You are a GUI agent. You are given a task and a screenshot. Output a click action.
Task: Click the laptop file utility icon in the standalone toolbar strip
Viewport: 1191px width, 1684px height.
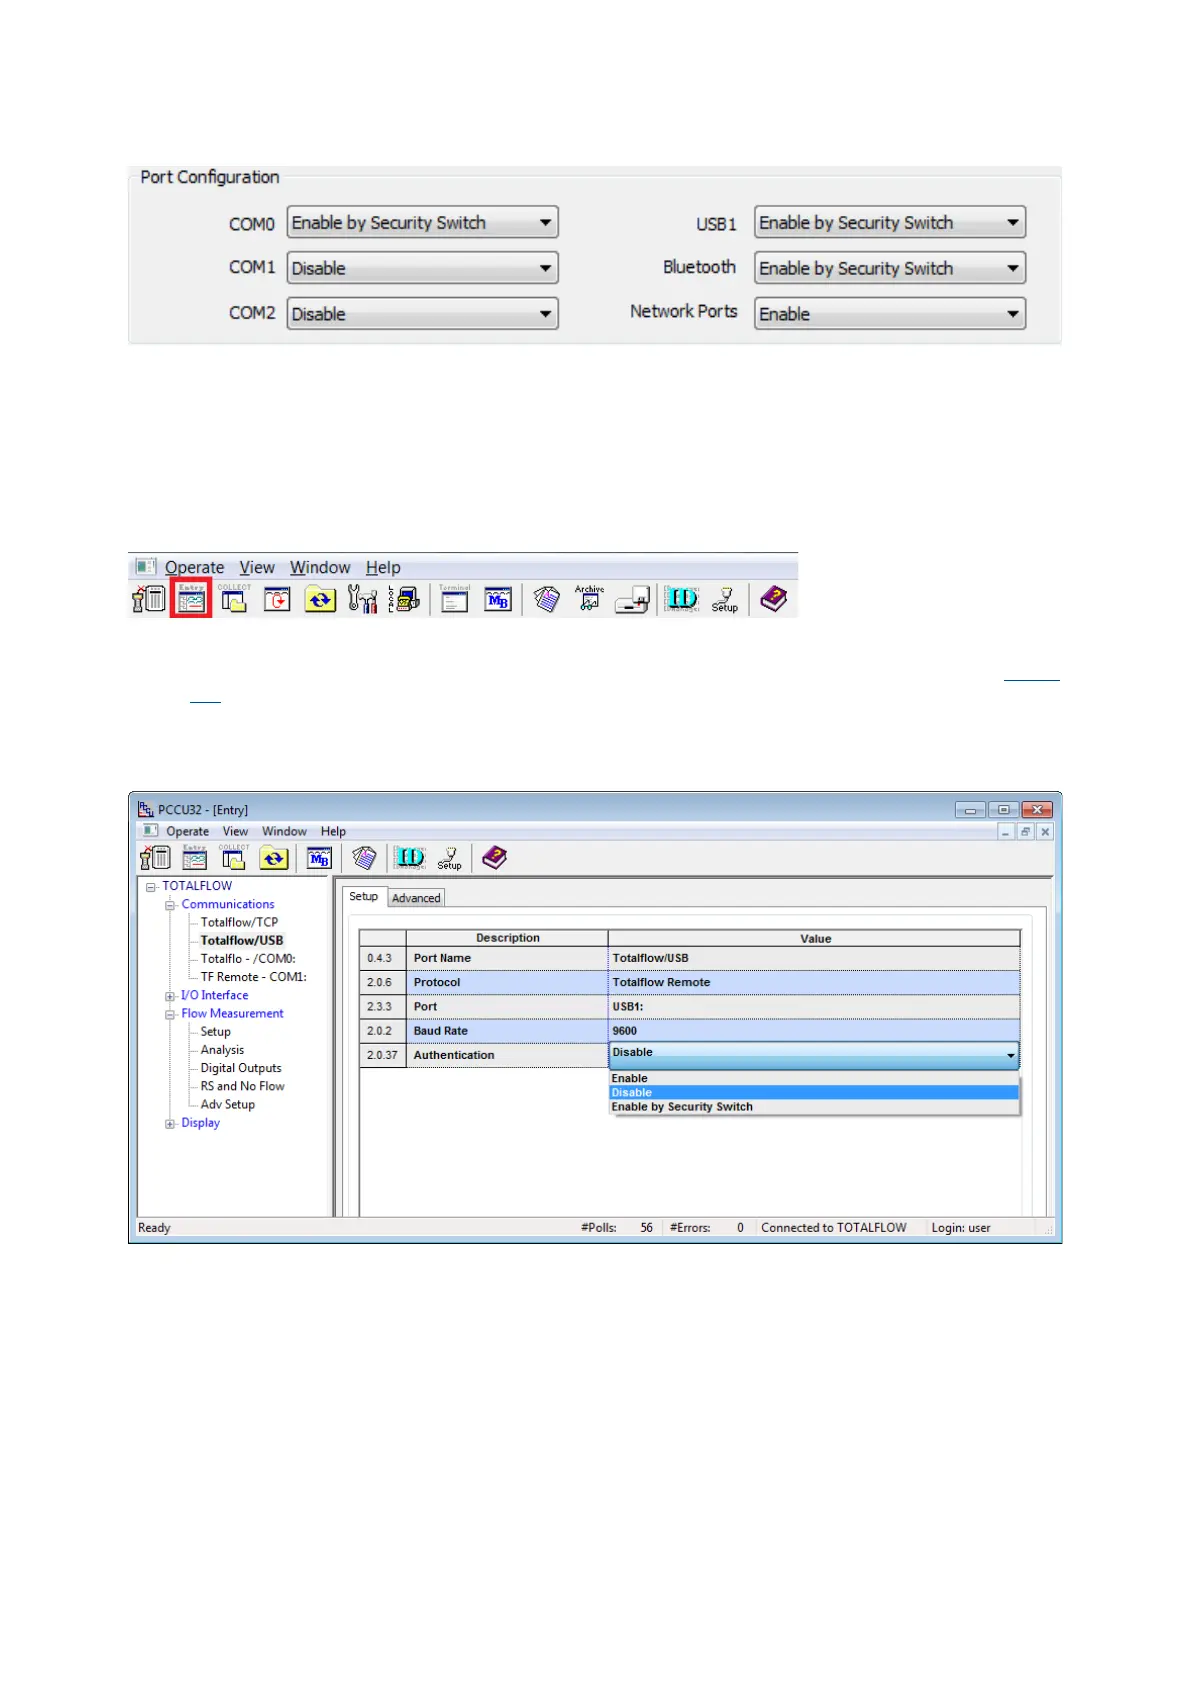click(x=632, y=599)
